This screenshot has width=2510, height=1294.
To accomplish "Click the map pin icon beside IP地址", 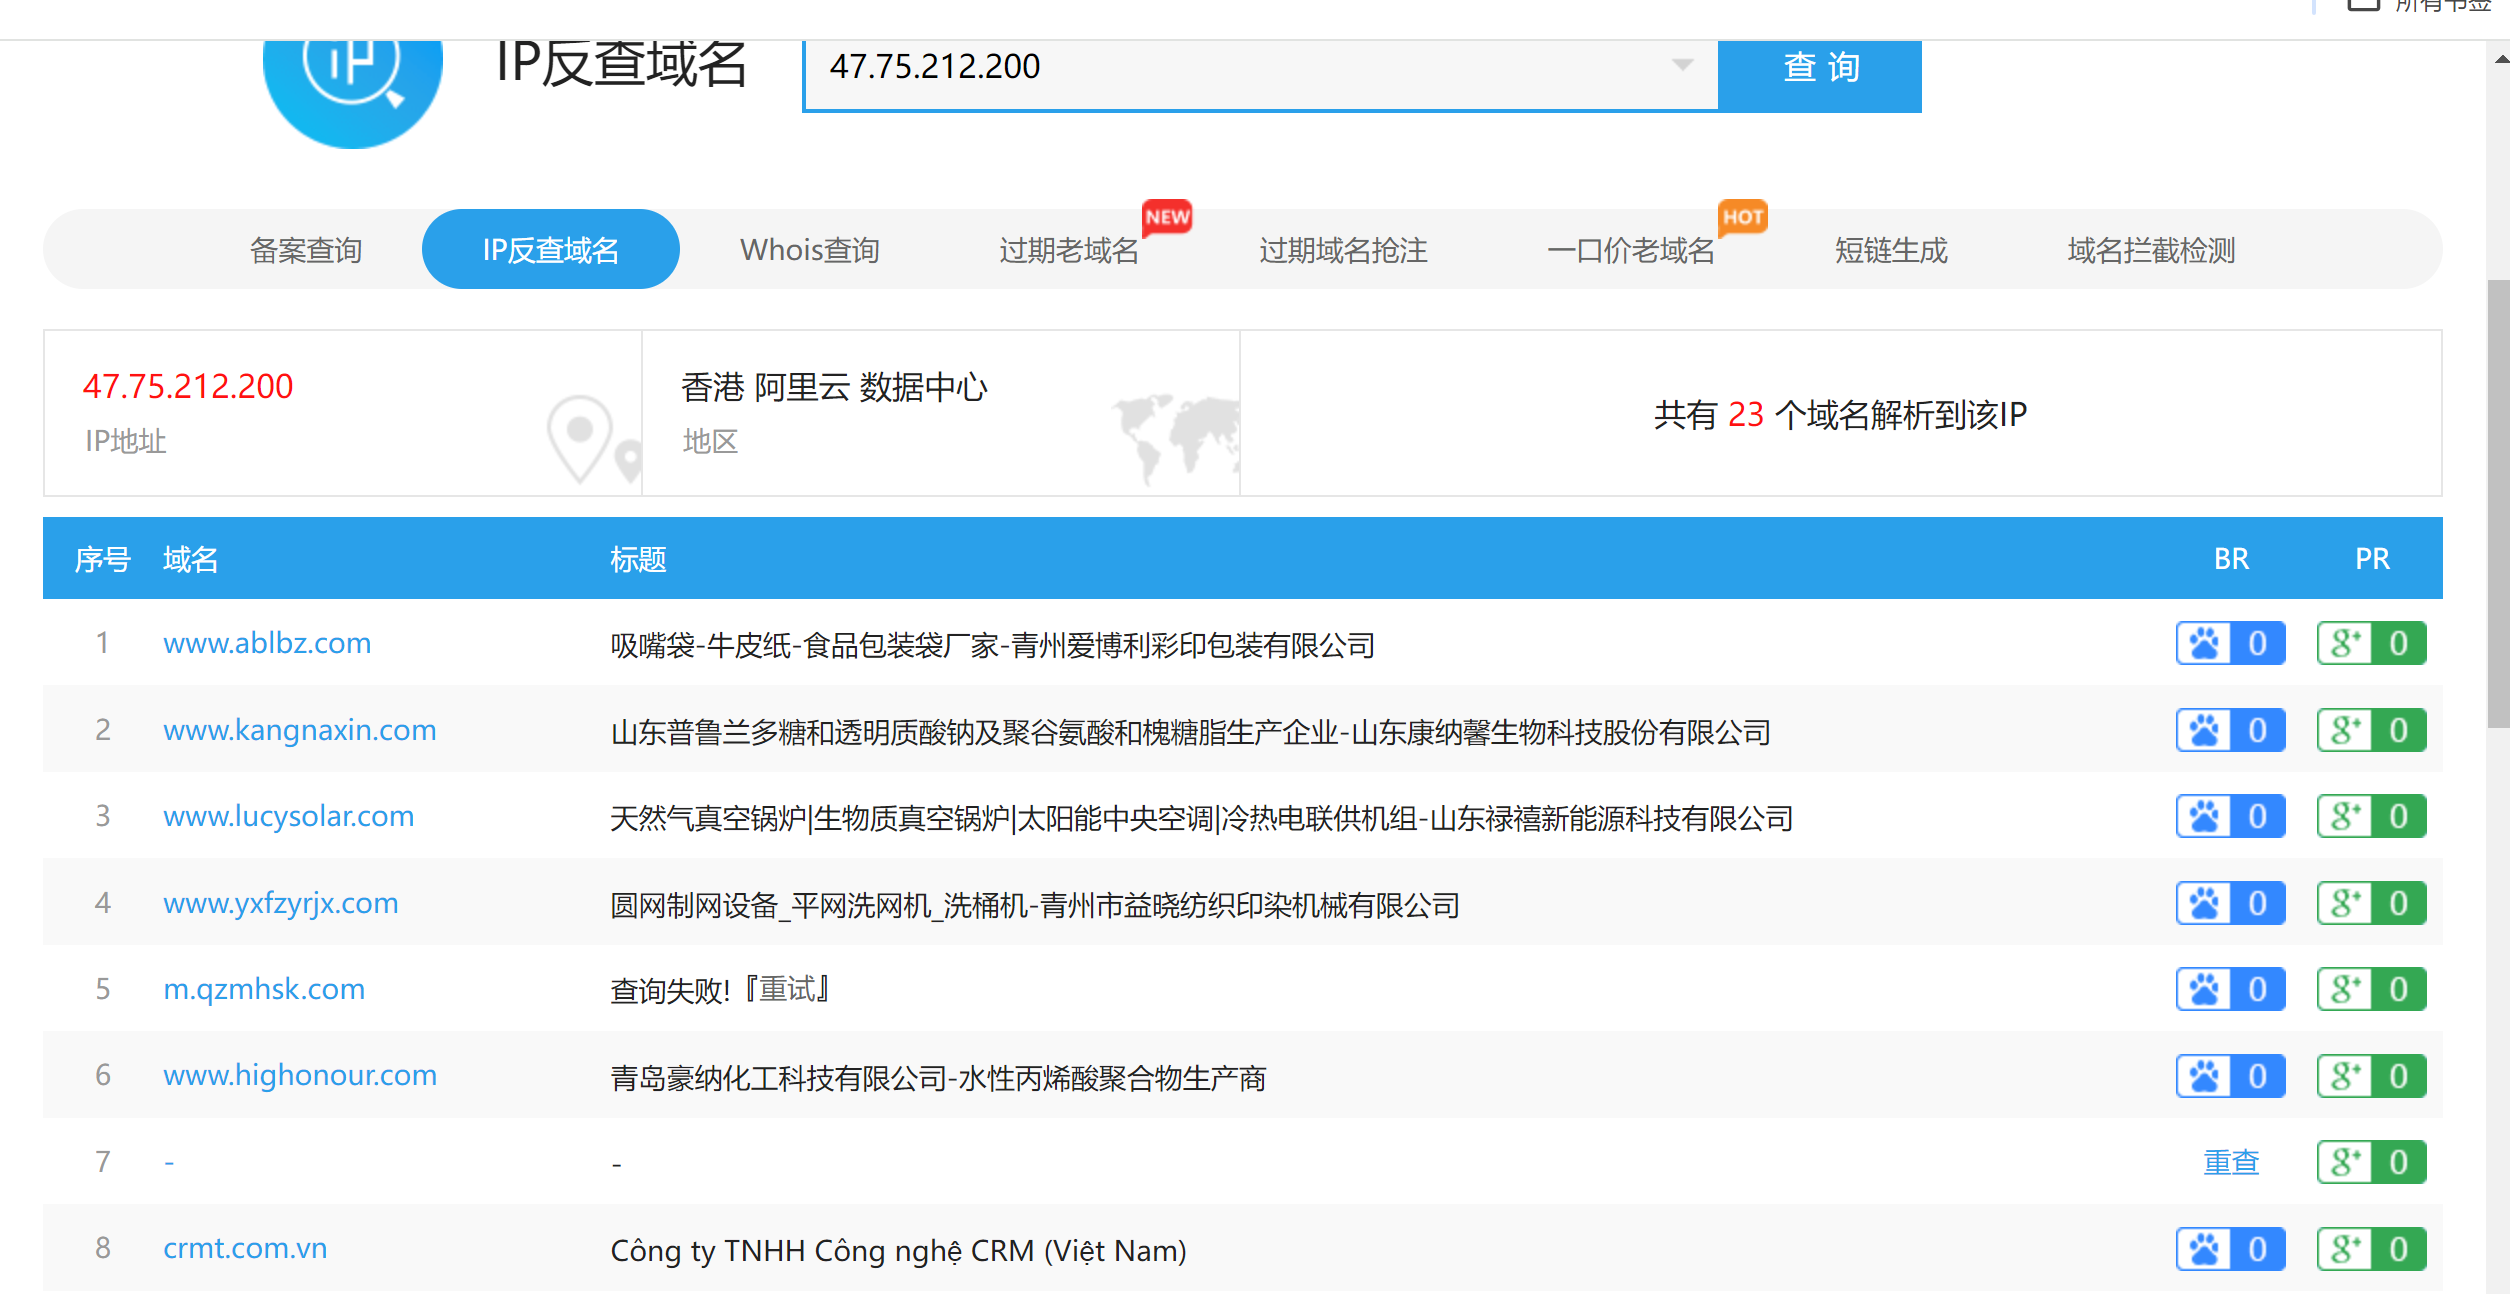I will coord(593,441).
